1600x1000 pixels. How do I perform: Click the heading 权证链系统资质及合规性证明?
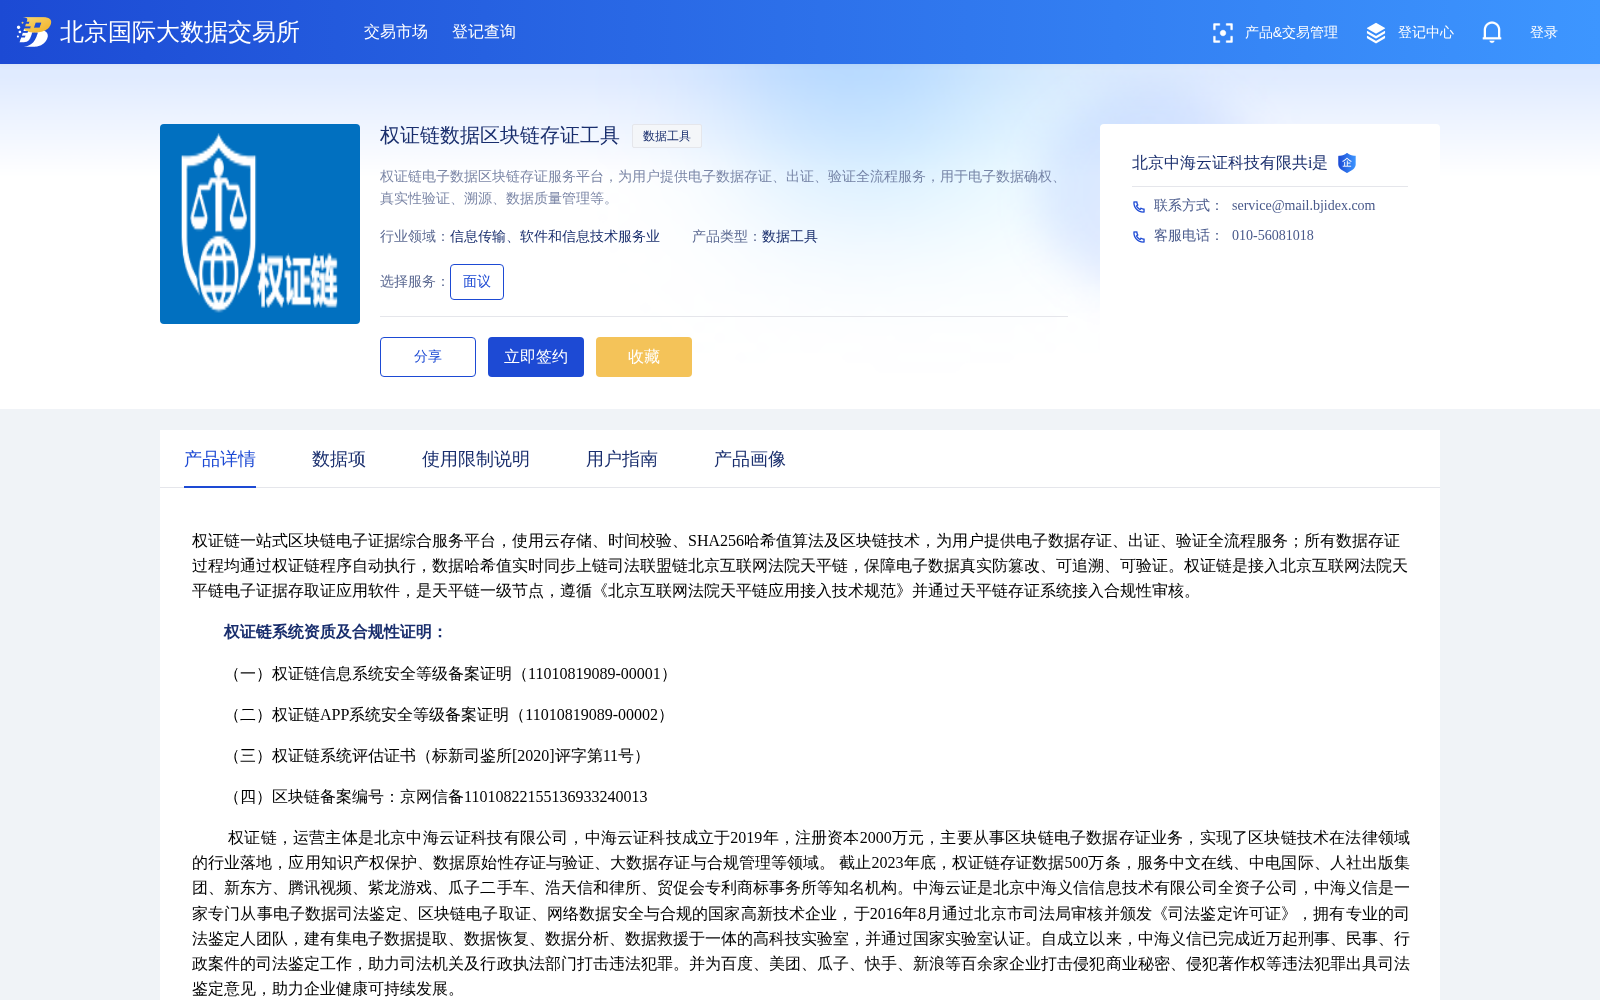pyautogui.click(x=335, y=632)
